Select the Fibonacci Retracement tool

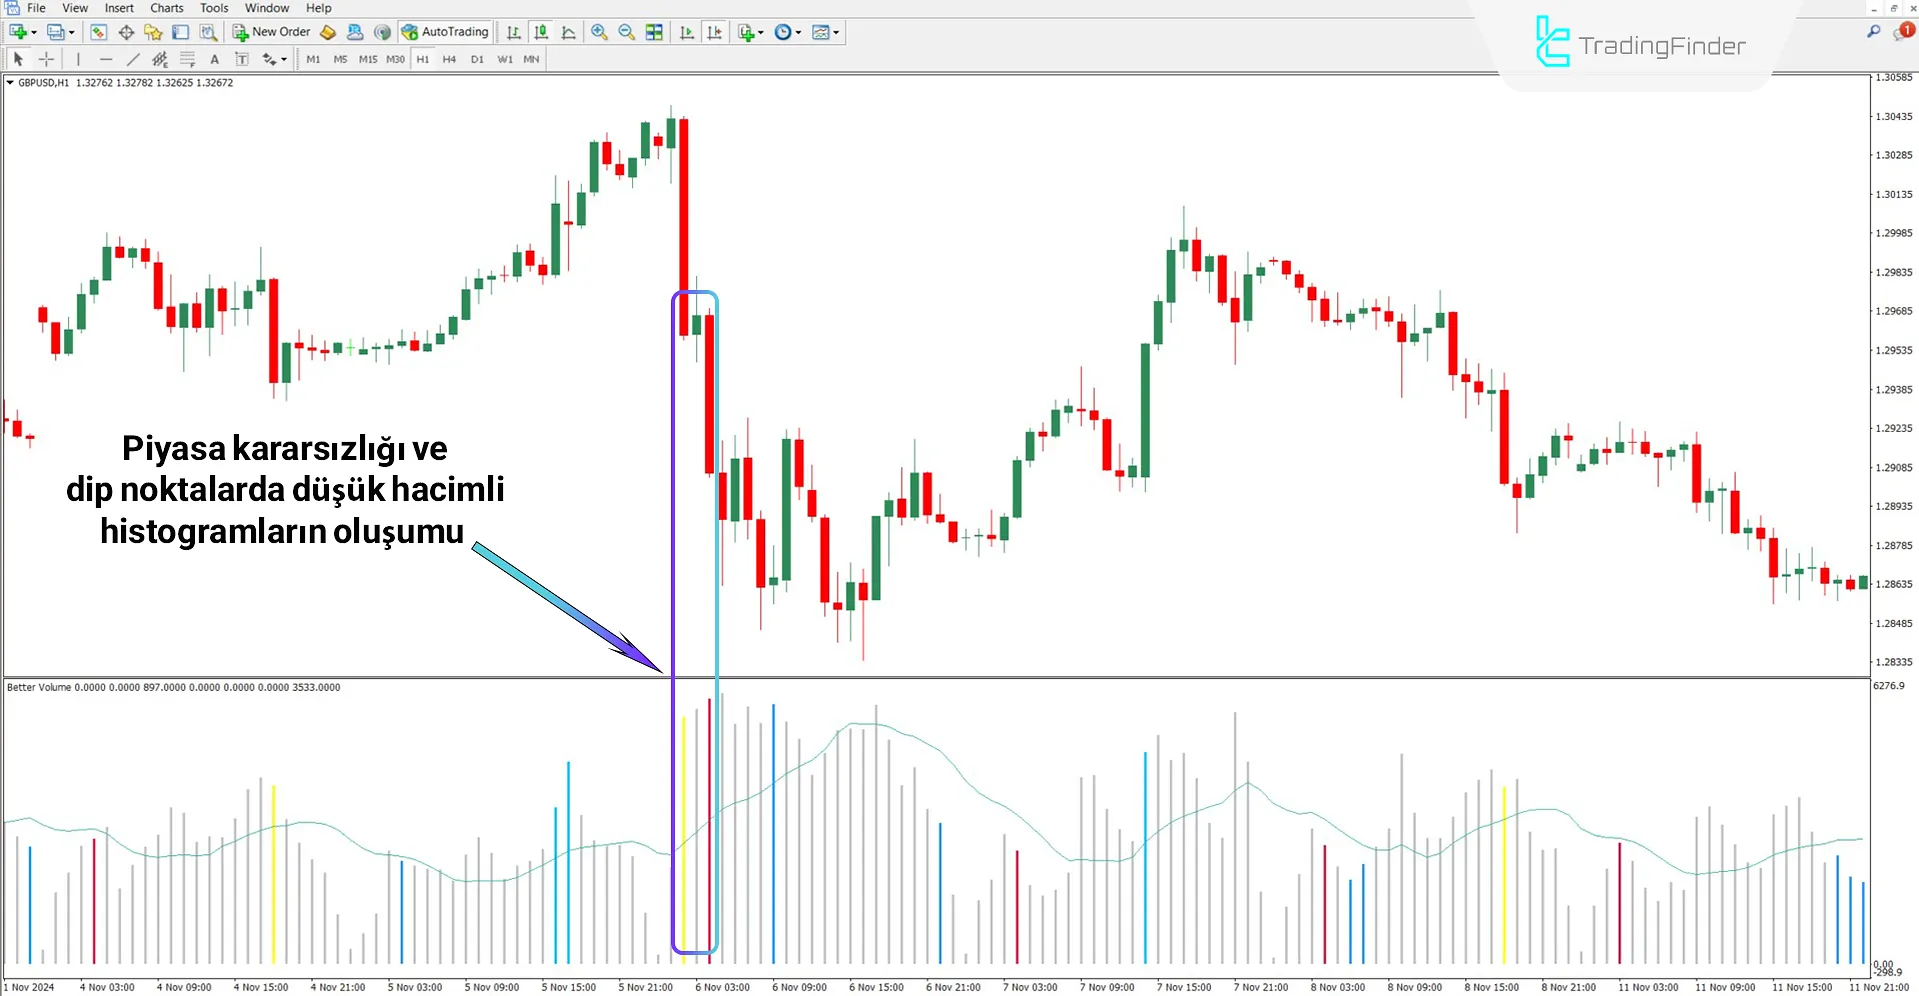tap(187, 59)
